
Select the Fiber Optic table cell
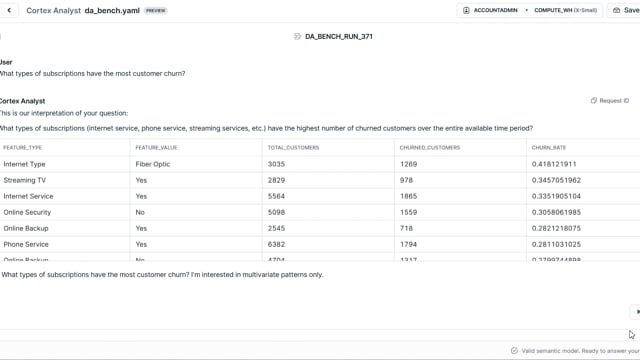[153, 164]
